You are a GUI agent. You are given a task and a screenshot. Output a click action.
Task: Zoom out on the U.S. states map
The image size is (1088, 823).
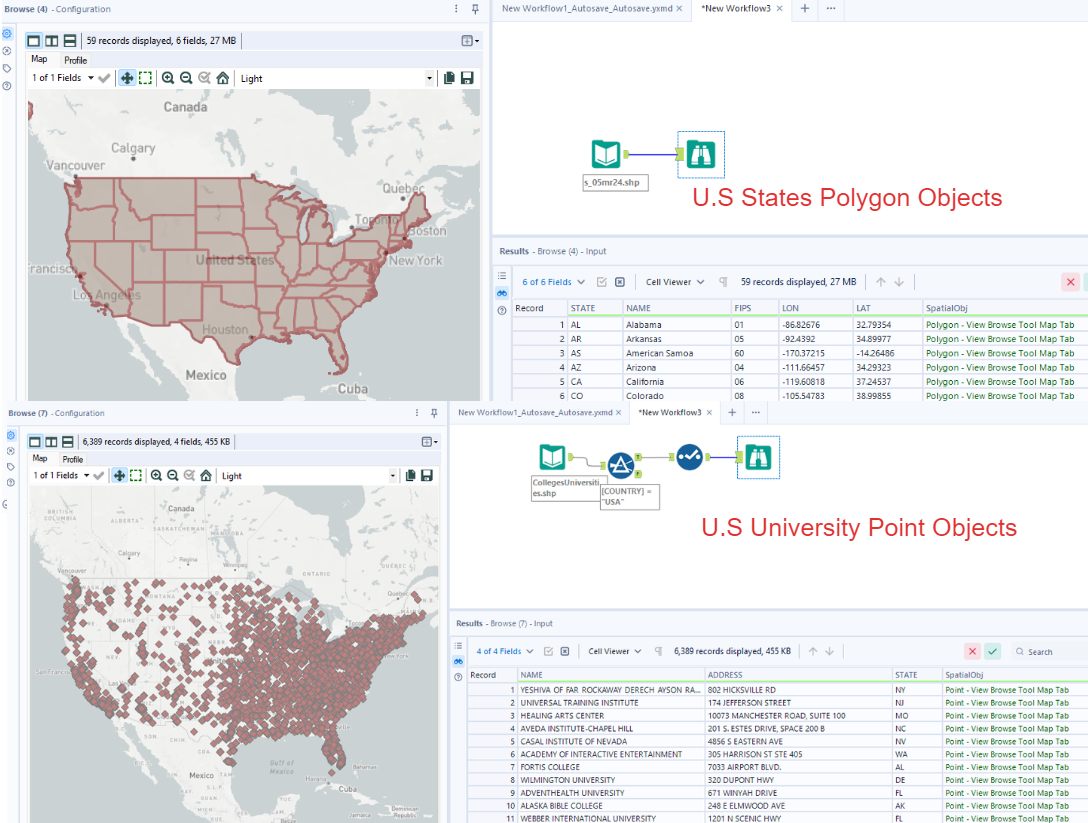tap(186, 78)
